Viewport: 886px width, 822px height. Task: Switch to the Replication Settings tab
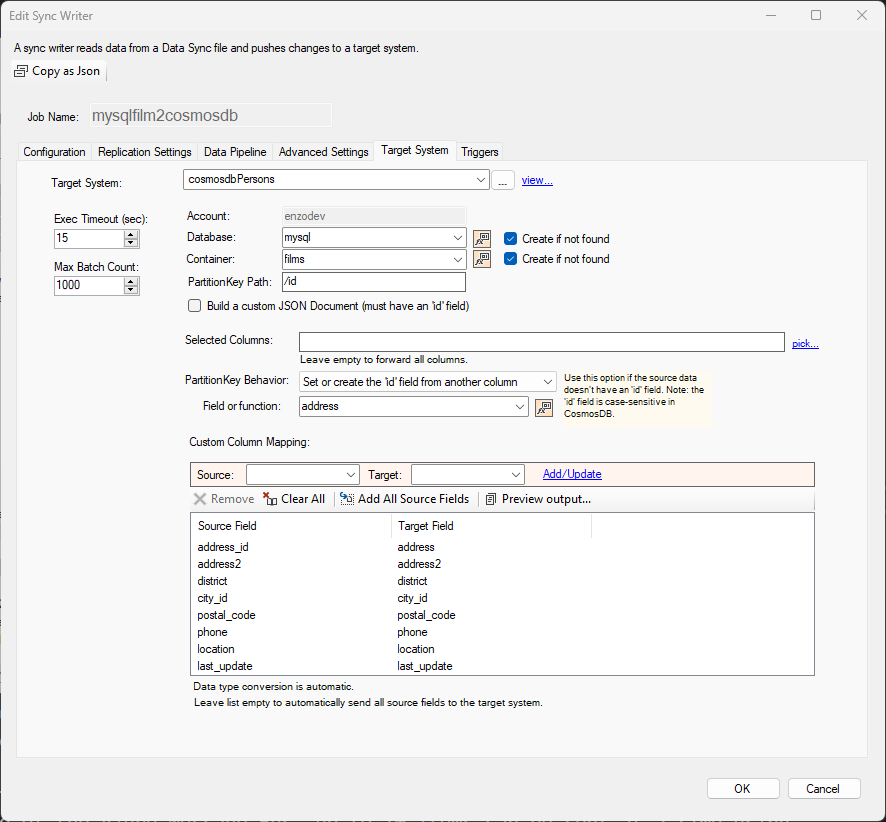pyautogui.click(x=145, y=152)
